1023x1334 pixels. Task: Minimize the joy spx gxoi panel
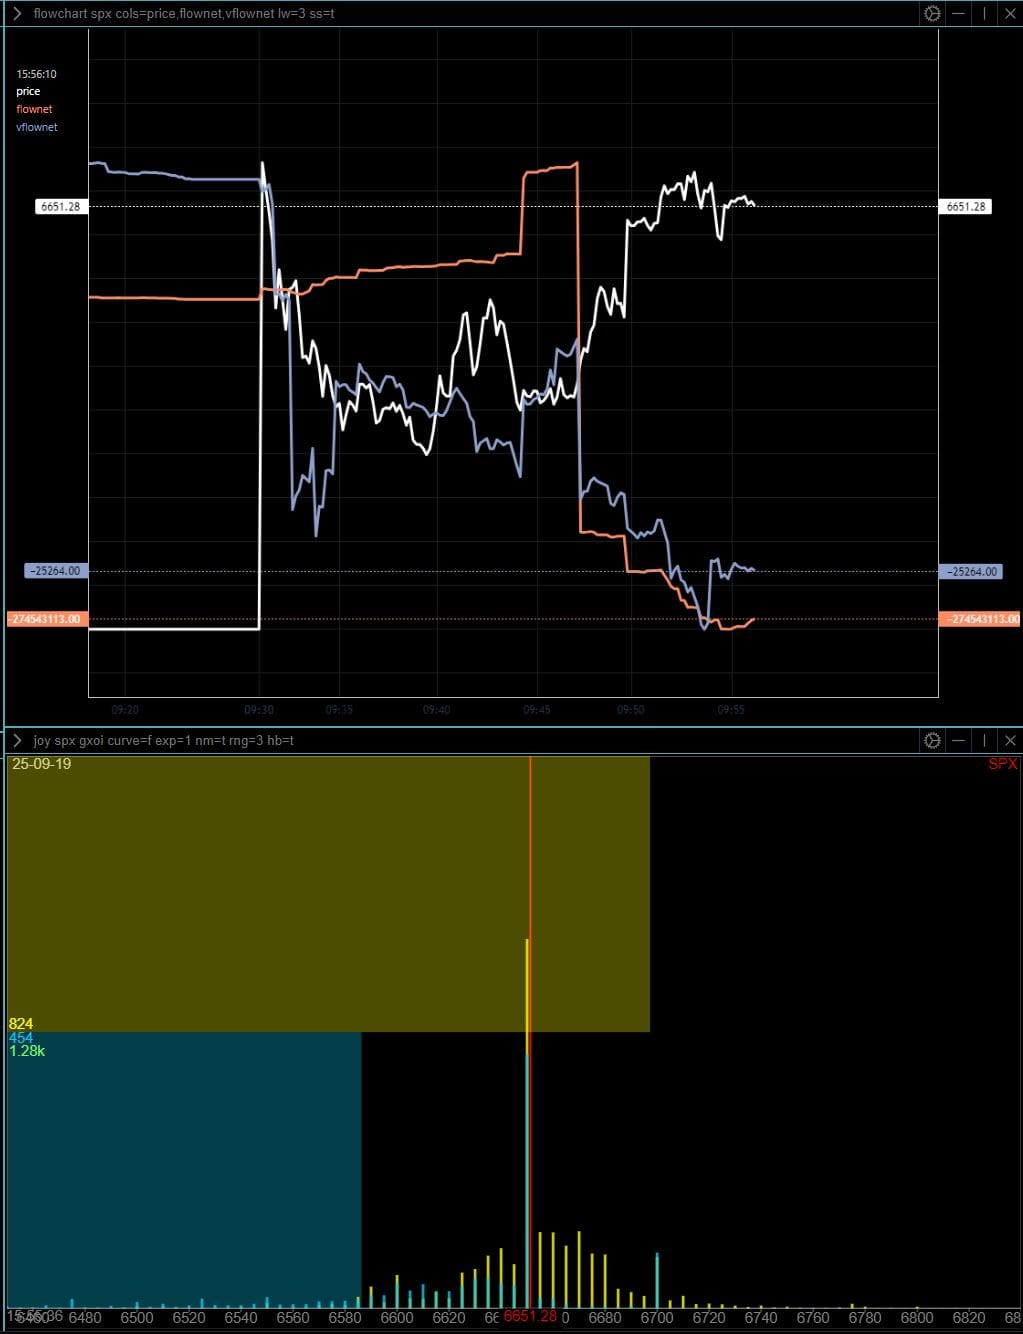[x=958, y=740]
